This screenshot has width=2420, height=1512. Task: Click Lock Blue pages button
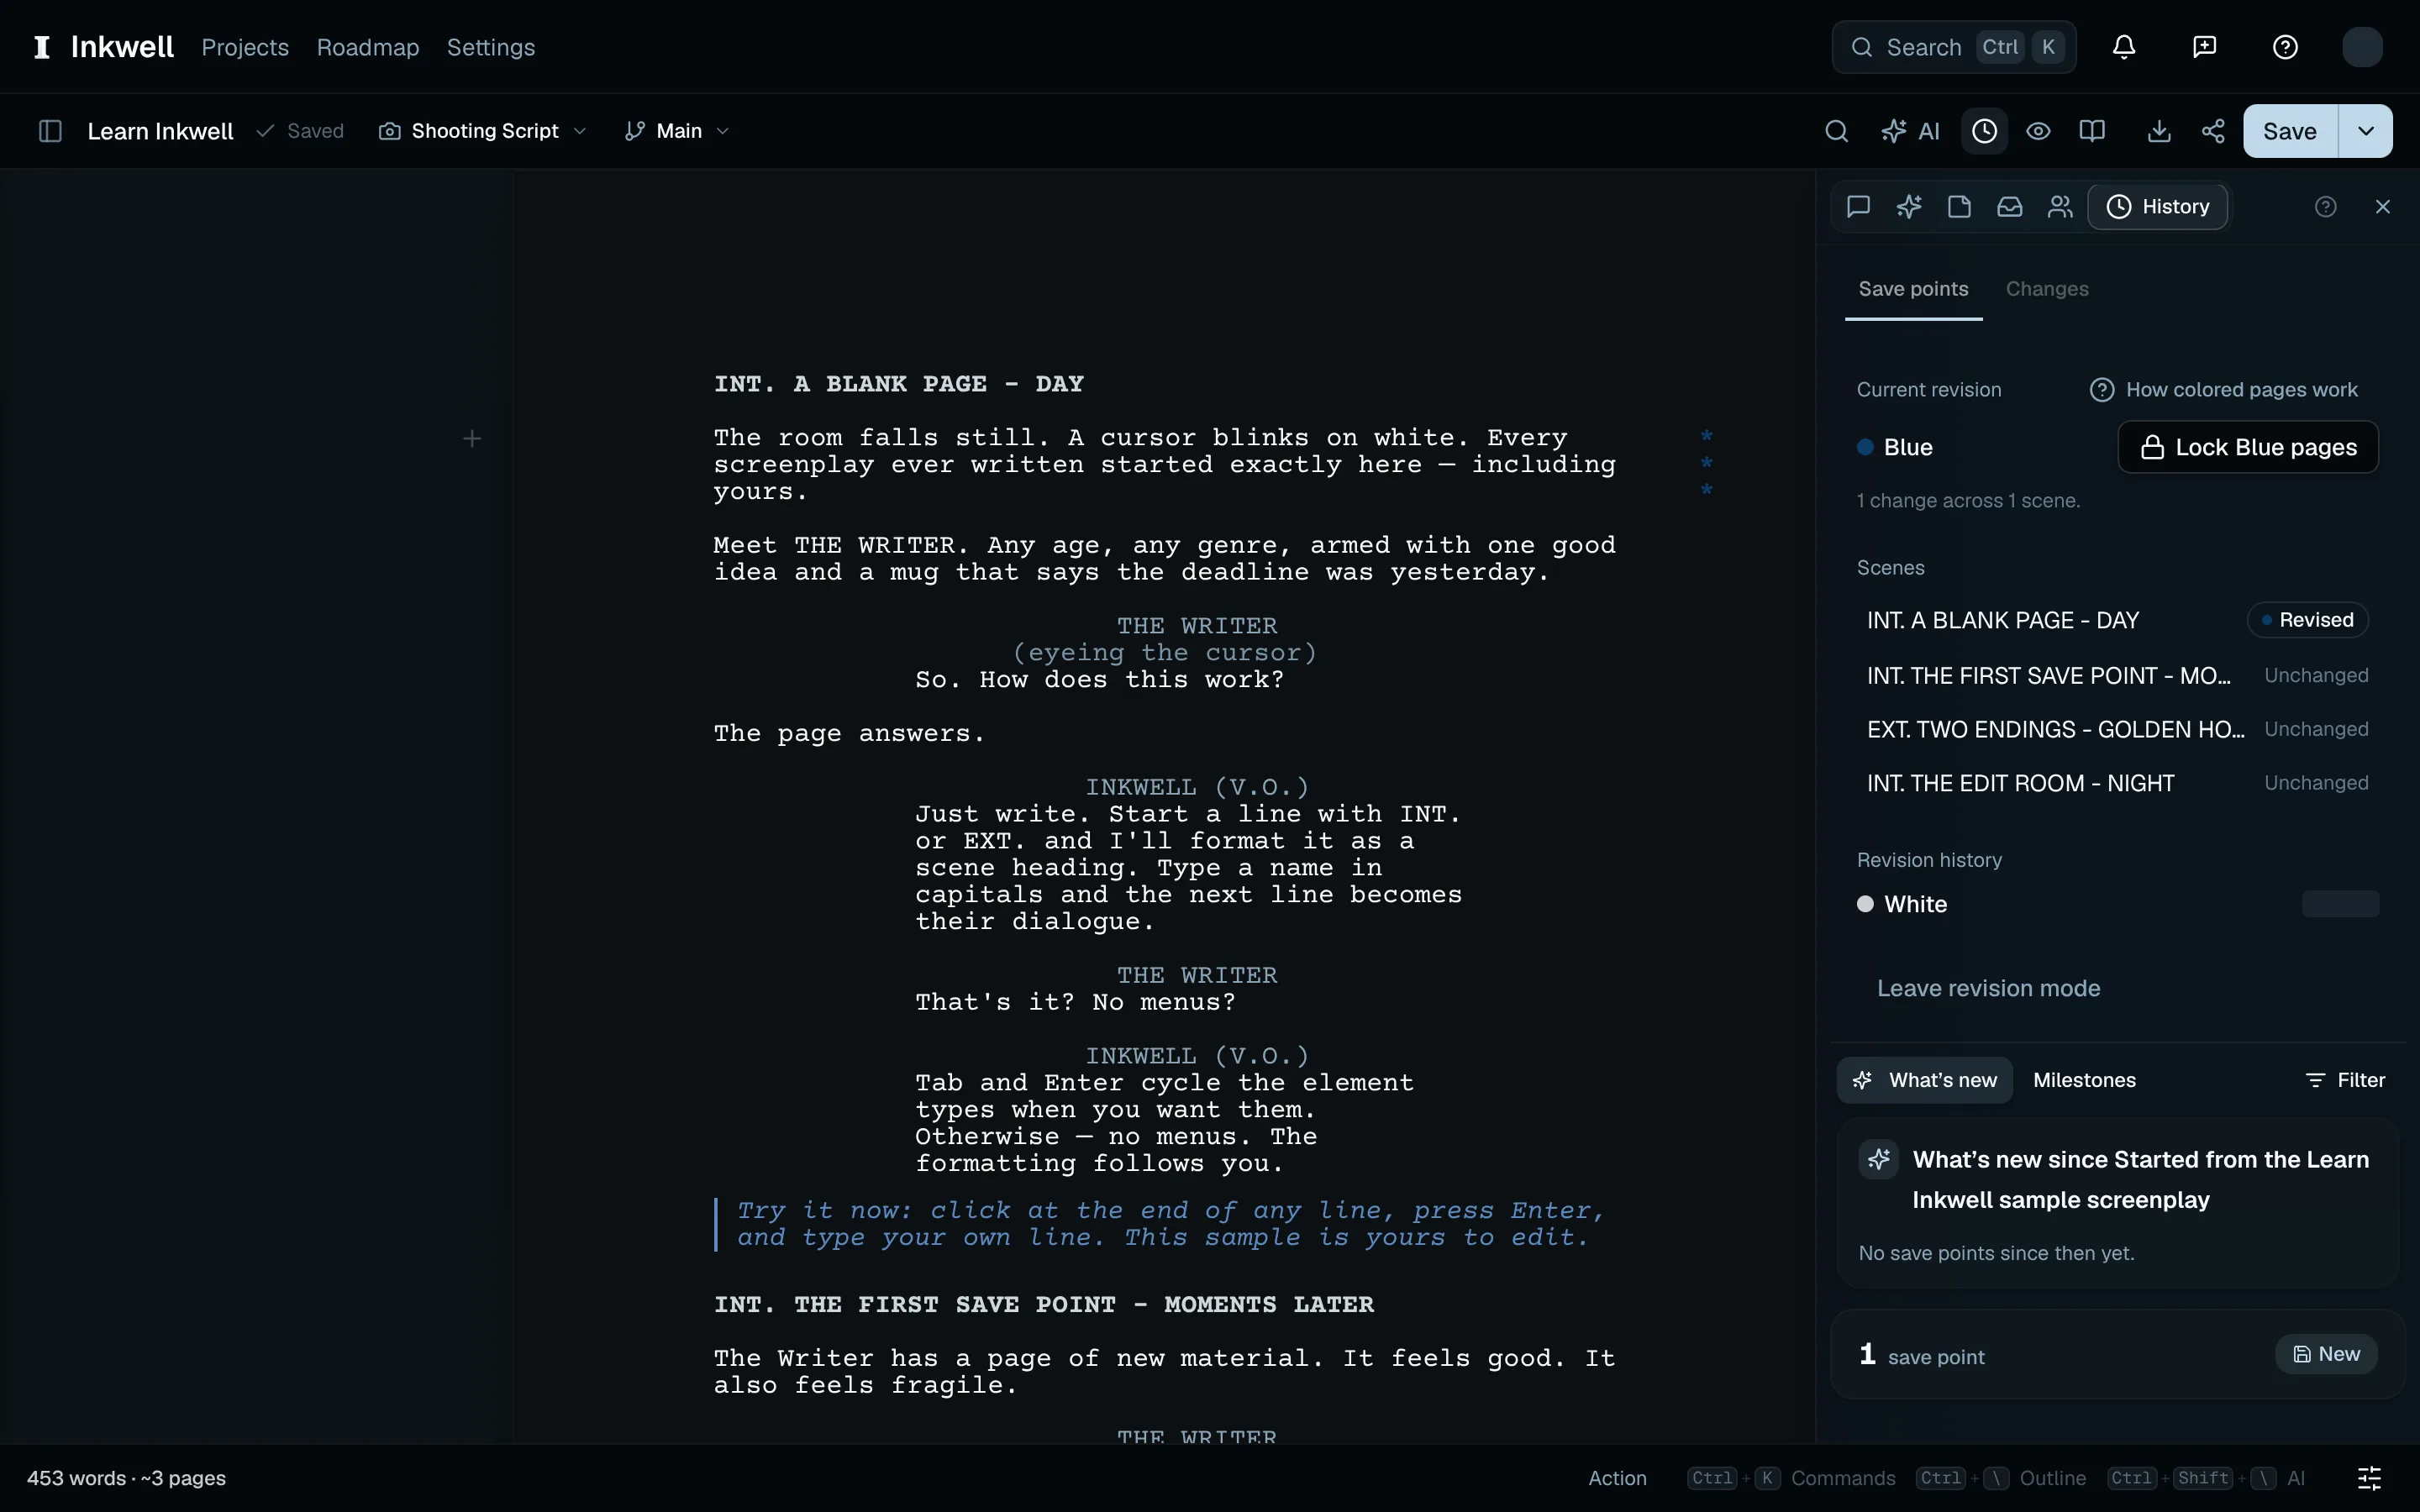pyautogui.click(x=2248, y=447)
